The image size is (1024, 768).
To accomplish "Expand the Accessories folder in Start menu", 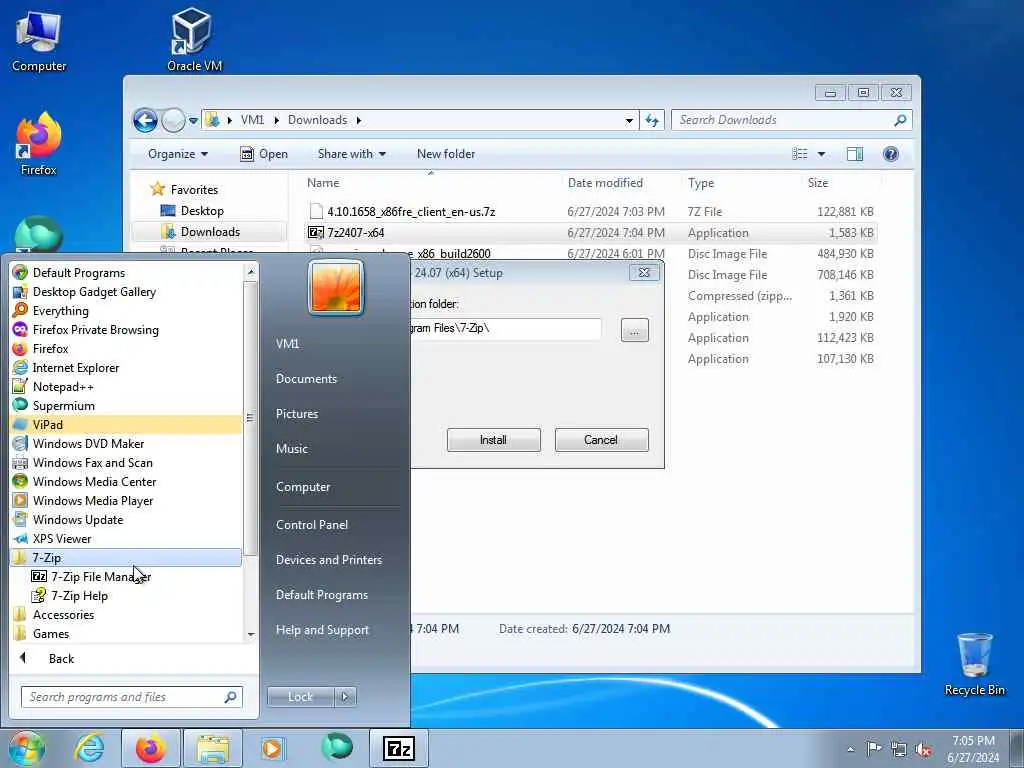I will point(63,615).
